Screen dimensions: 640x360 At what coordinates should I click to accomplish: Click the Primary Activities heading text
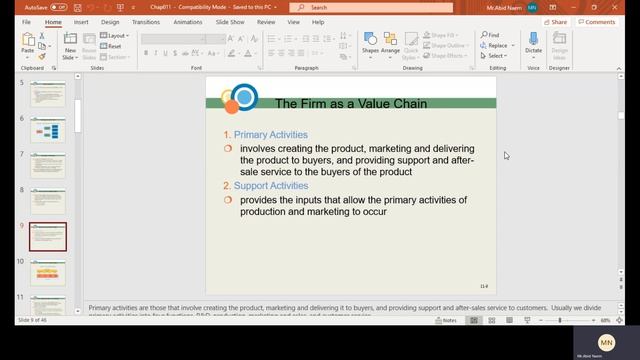pyautogui.click(x=271, y=135)
